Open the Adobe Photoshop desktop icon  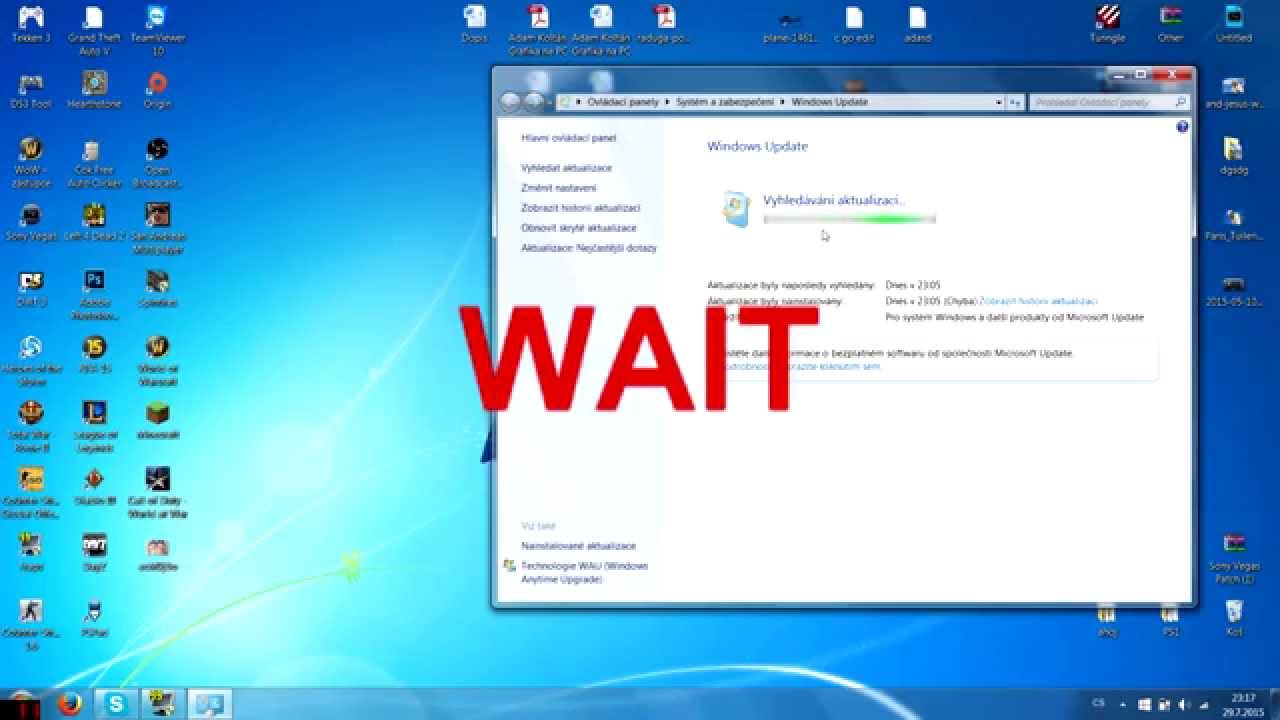coord(94,294)
